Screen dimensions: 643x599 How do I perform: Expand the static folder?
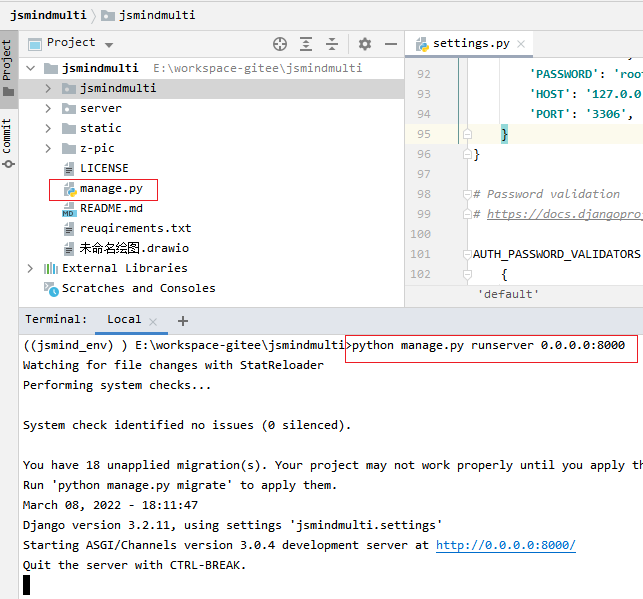click(48, 128)
